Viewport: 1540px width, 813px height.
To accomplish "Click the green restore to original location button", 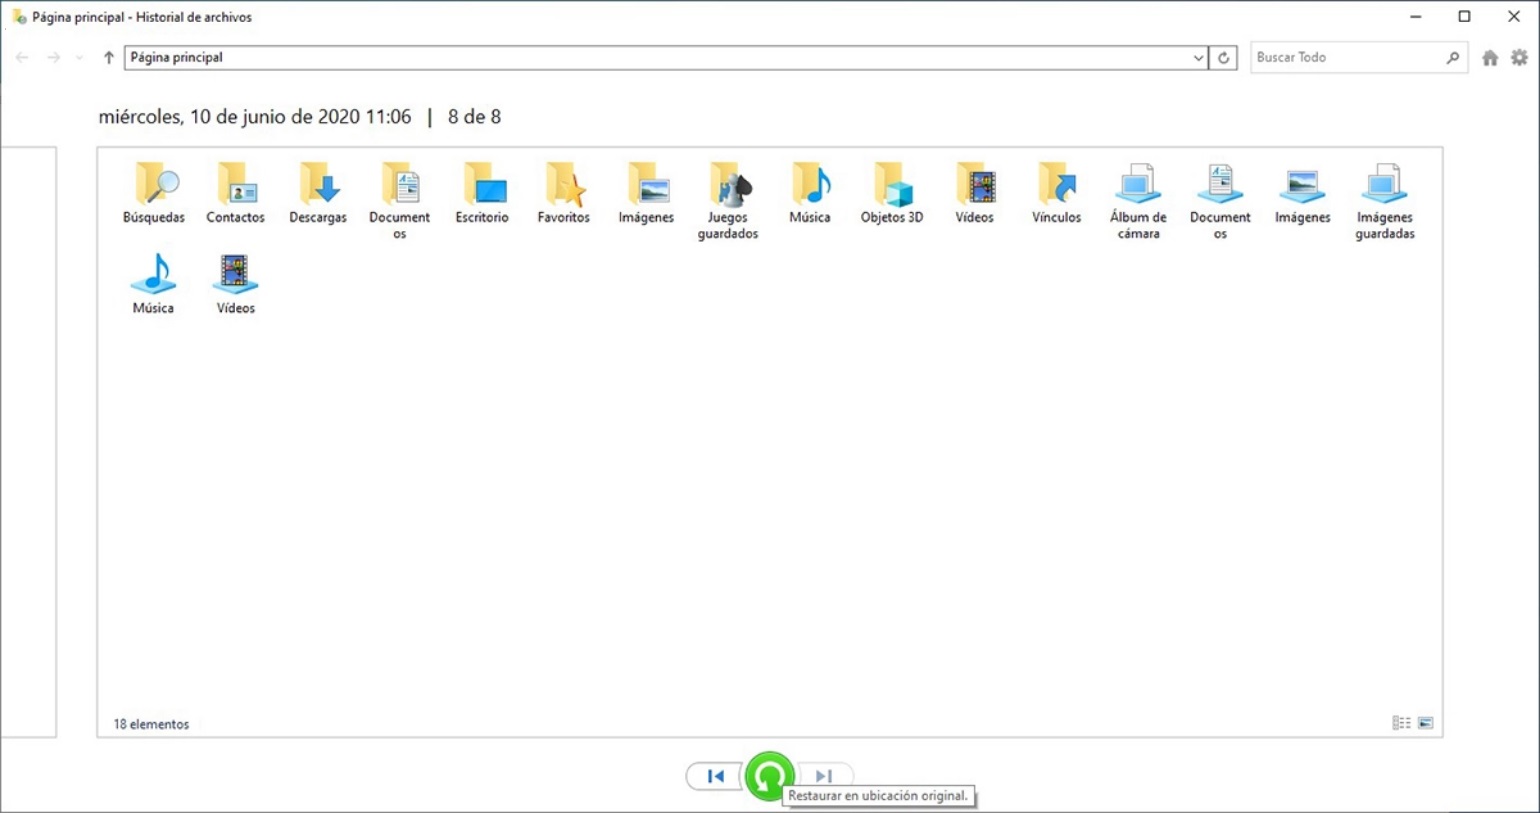I will 769,776.
